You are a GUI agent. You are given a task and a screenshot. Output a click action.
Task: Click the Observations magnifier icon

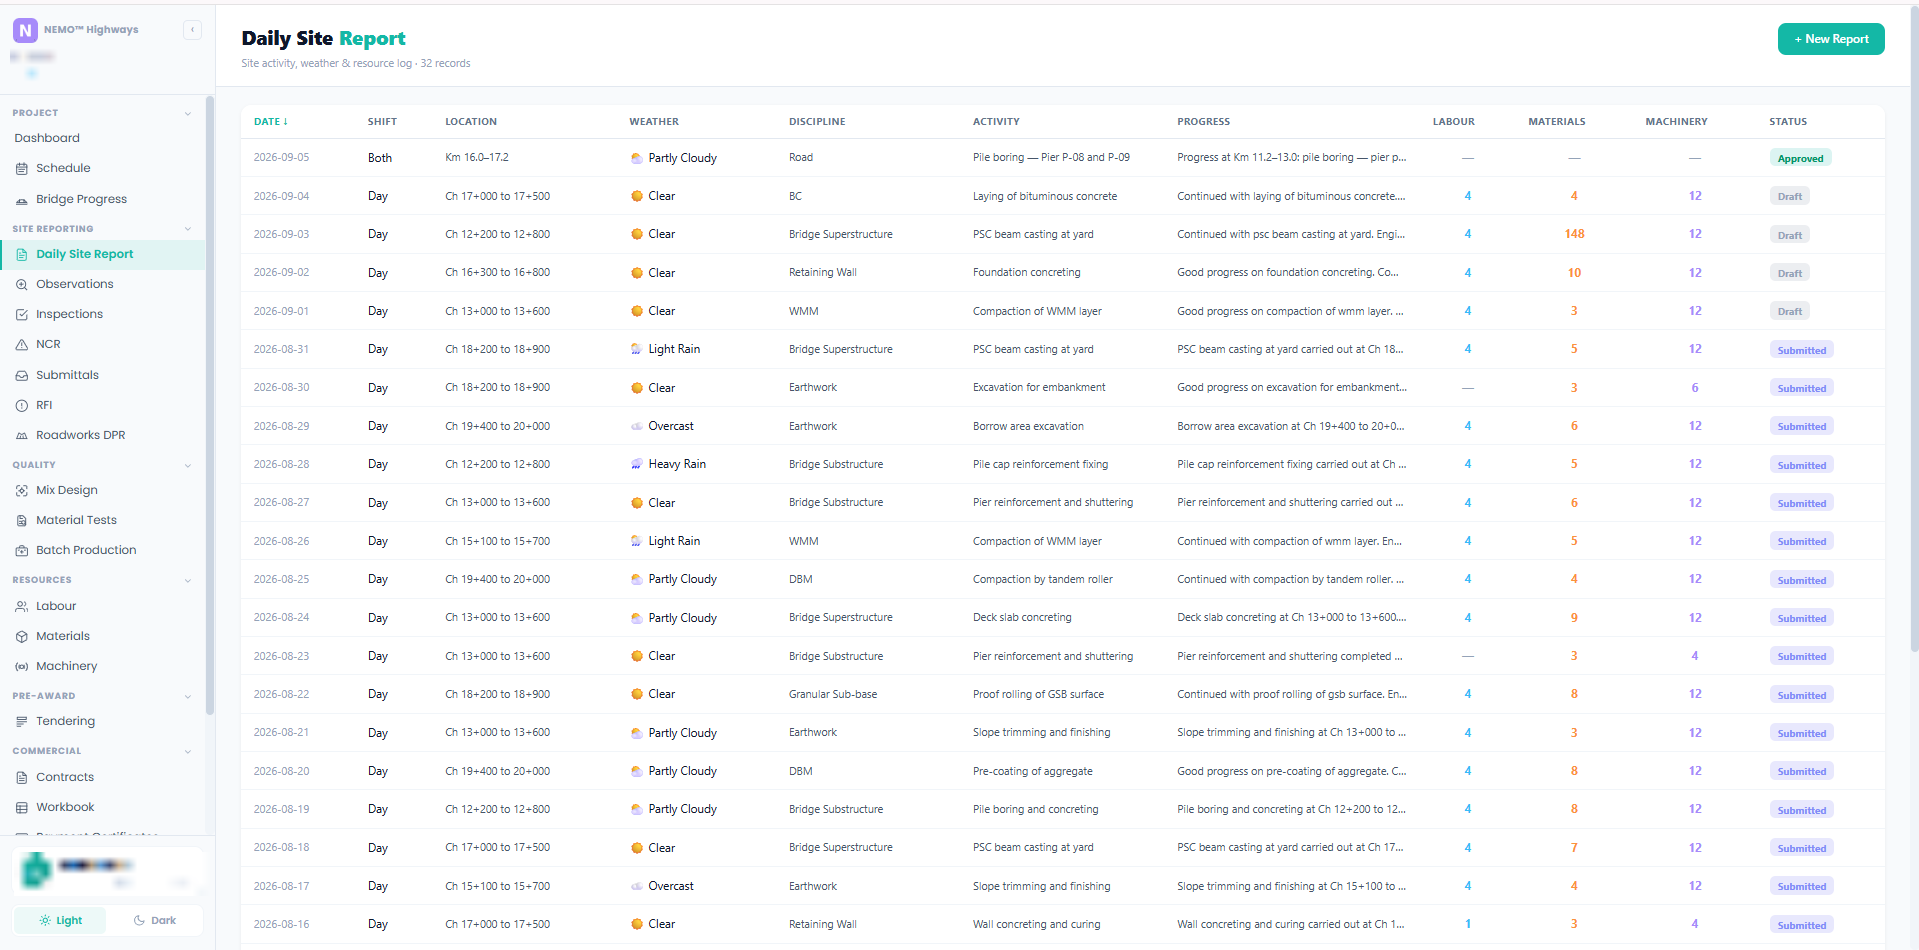point(22,285)
